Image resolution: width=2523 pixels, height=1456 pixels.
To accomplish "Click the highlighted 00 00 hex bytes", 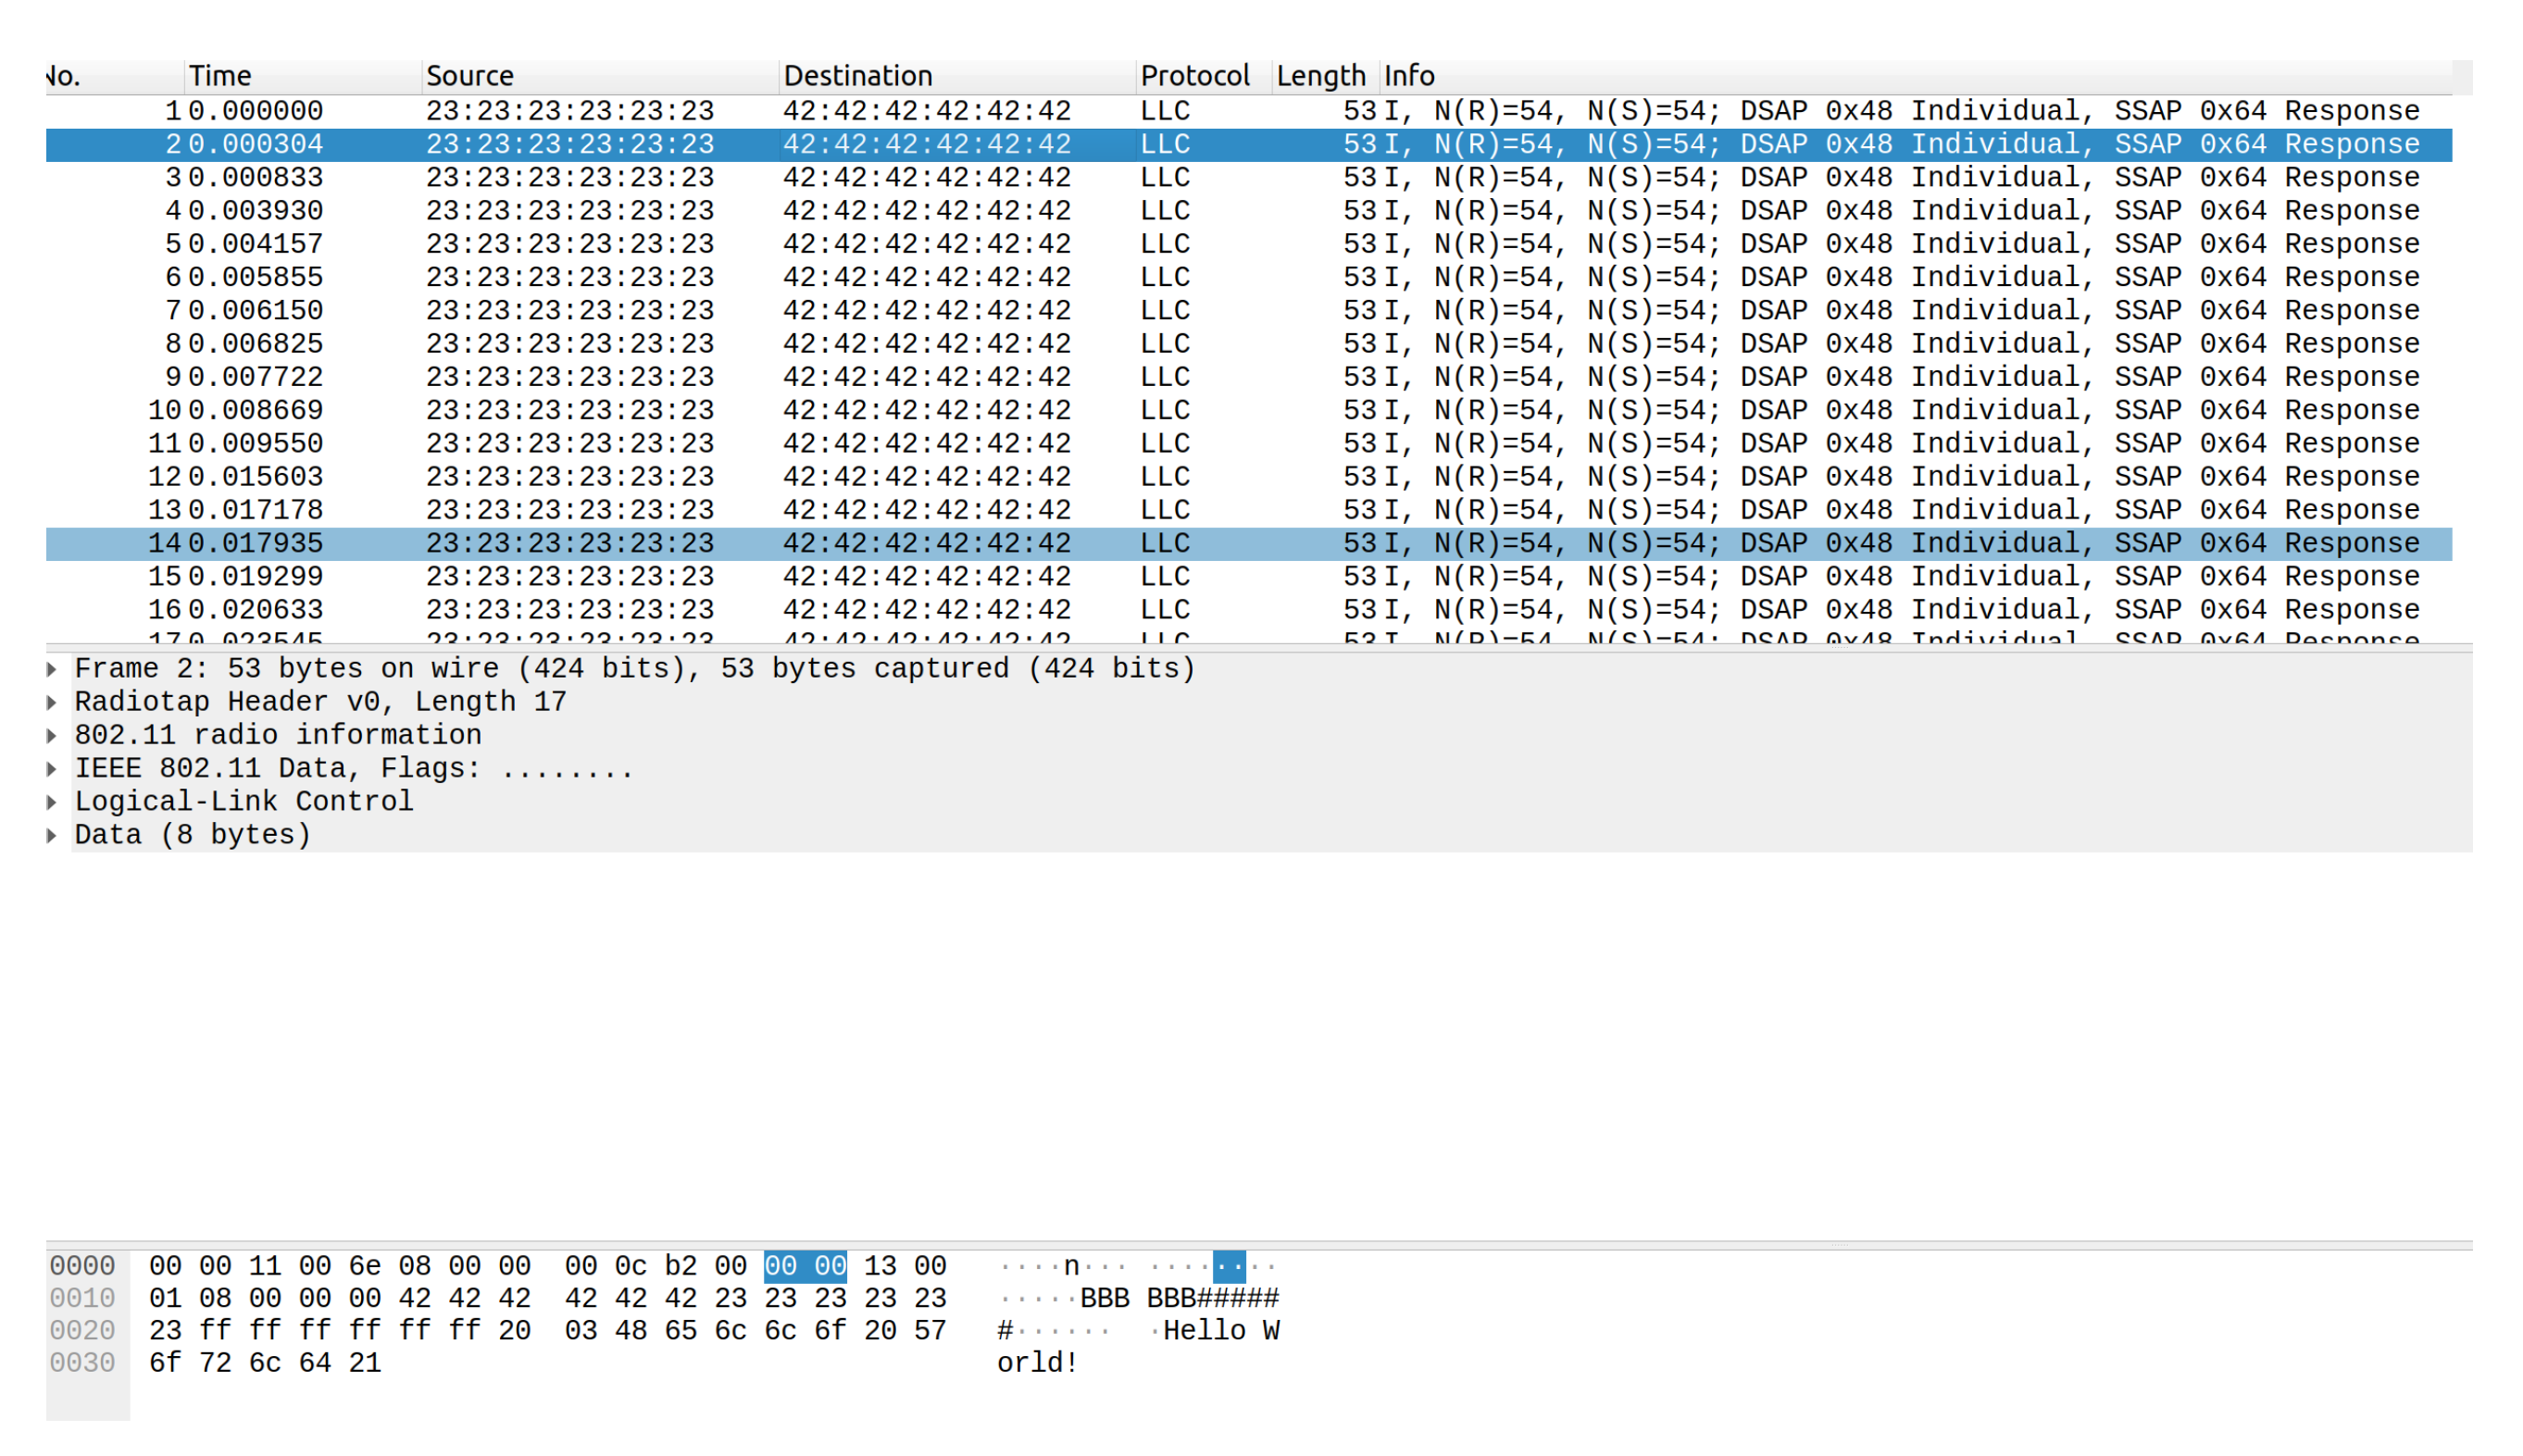I will (x=805, y=1266).
